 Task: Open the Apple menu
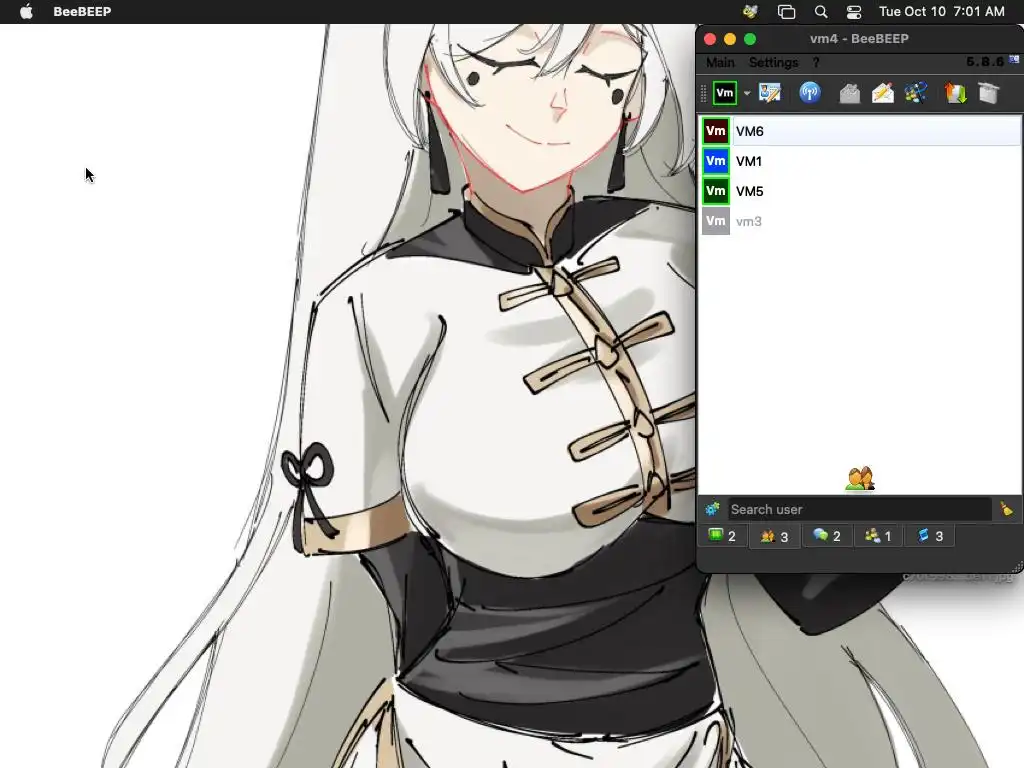point(26,12)
